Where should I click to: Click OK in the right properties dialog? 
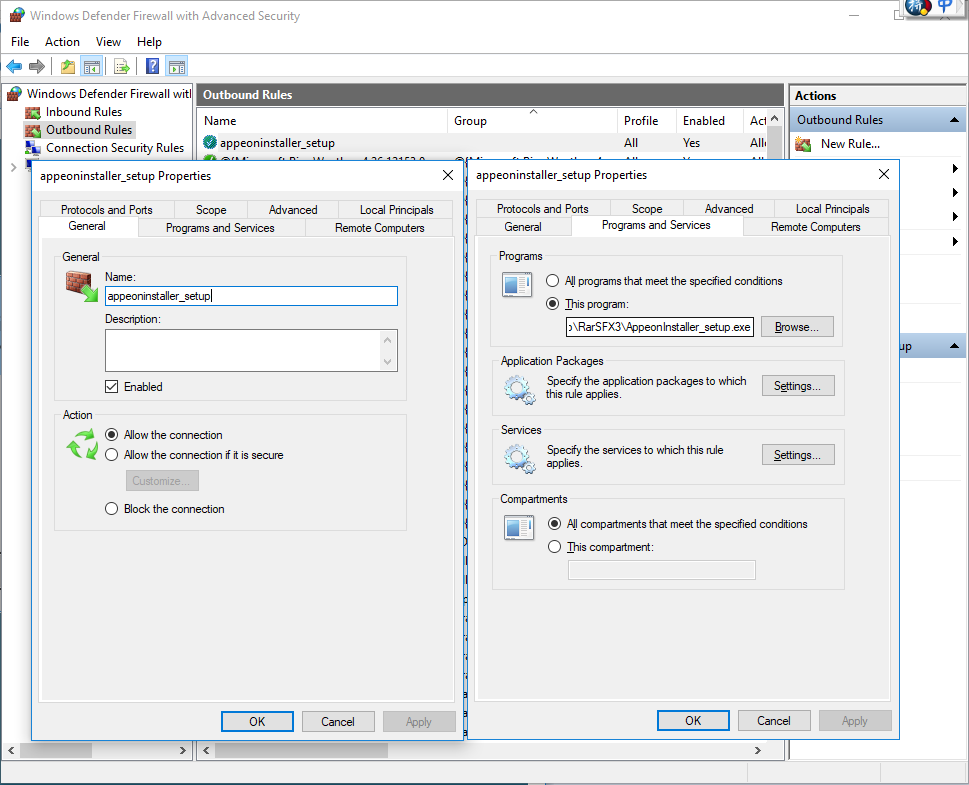click(693, 721)
